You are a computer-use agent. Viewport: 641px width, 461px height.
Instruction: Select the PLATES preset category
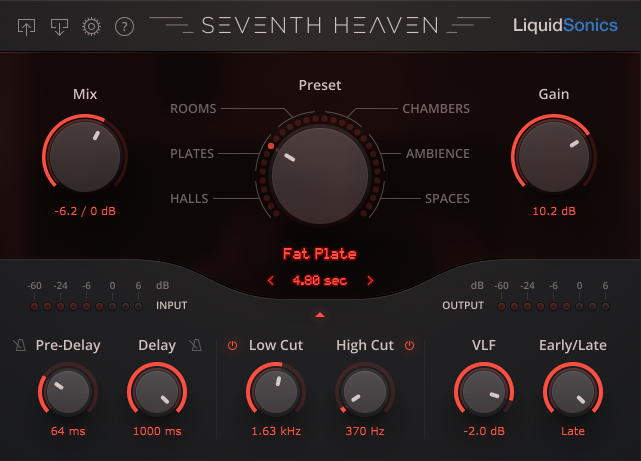[x=192, y=154]
